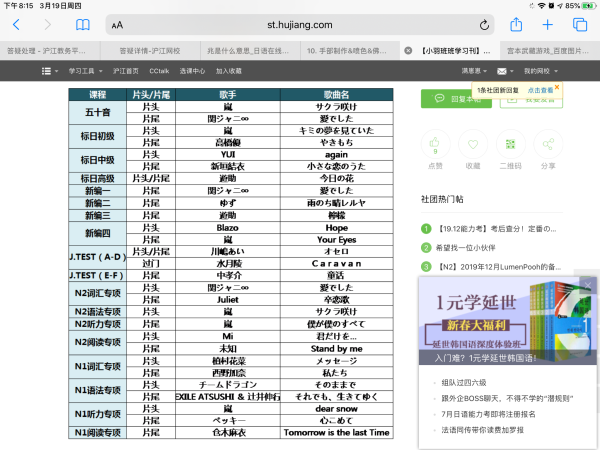Click the 标日高级 course cell
600x450 pixels.
98,178
